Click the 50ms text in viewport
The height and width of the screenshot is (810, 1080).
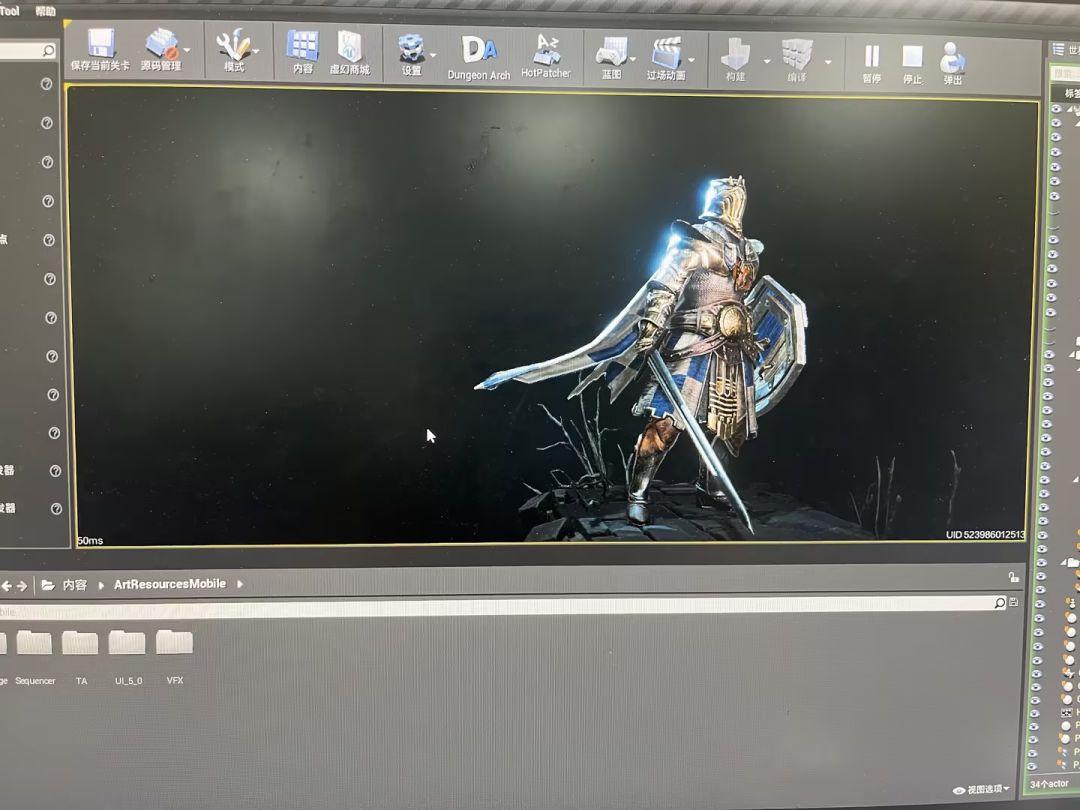click(x=90, y=541)
